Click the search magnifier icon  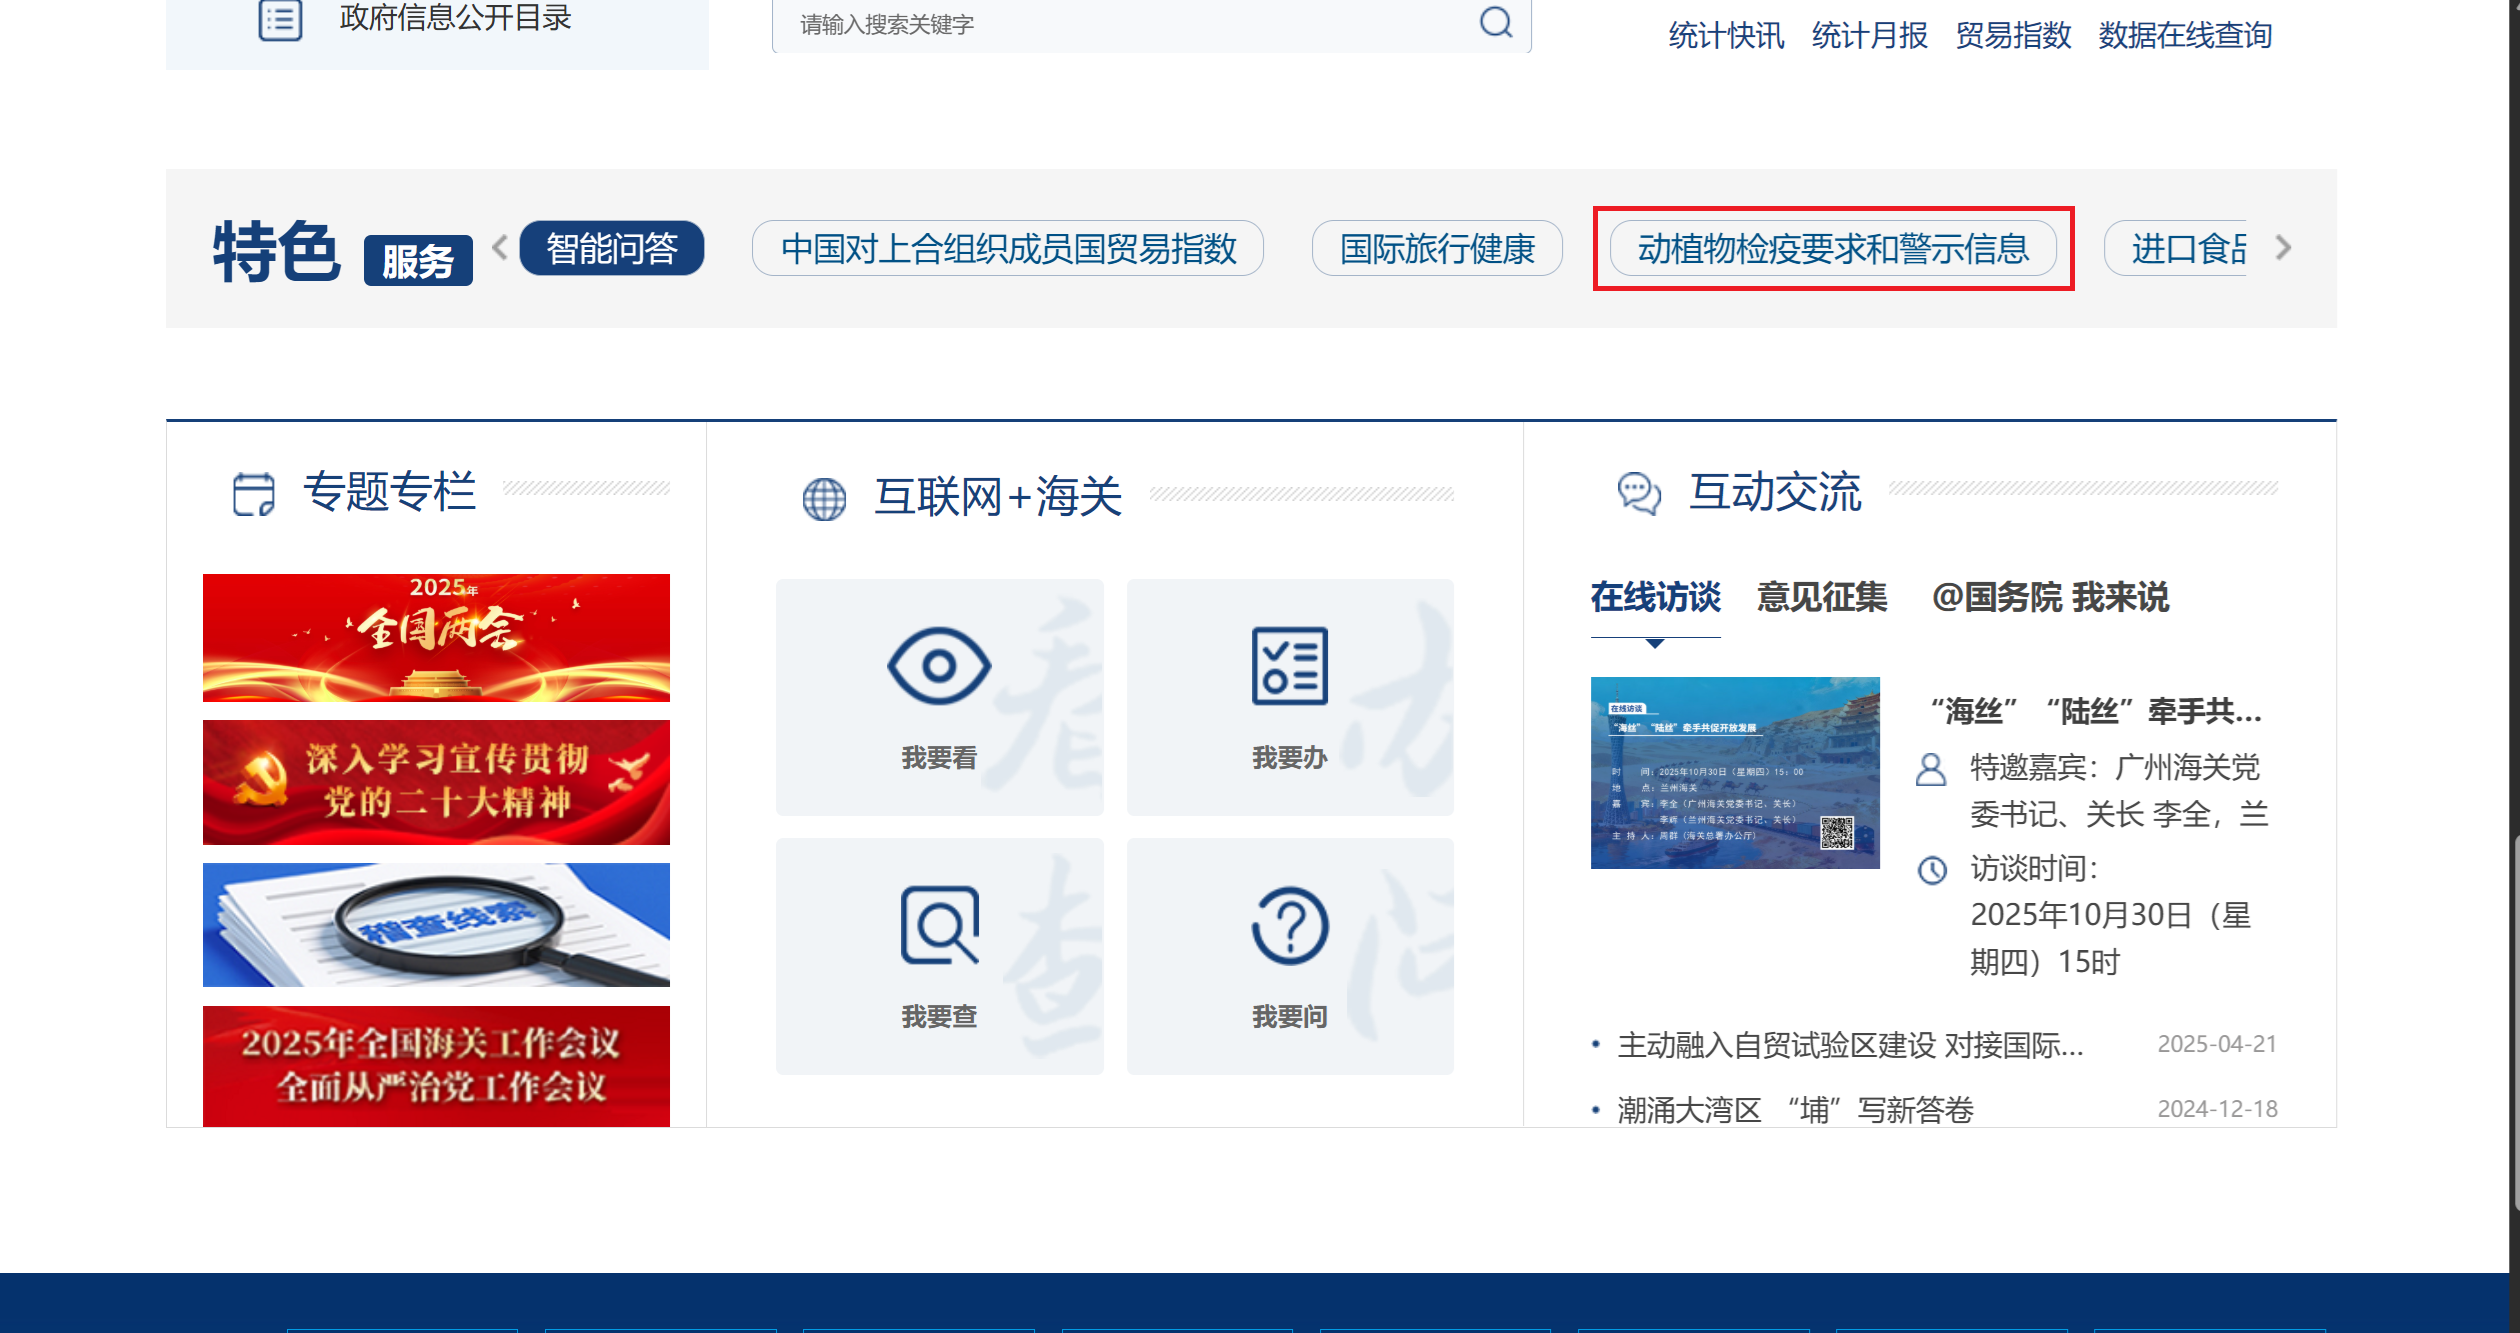tap(1495, 22)
